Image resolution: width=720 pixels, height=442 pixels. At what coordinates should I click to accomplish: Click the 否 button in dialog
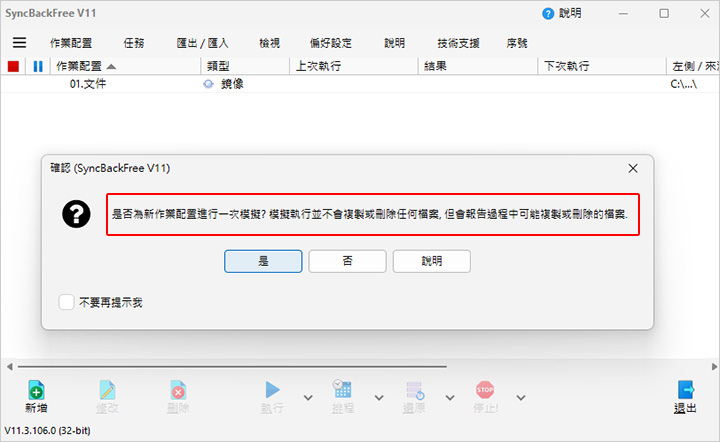[x=348, y=261]
